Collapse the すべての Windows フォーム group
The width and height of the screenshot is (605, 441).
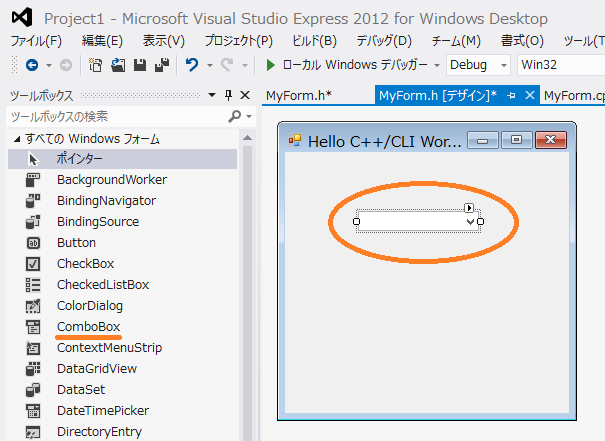click(x=15, y=139)
